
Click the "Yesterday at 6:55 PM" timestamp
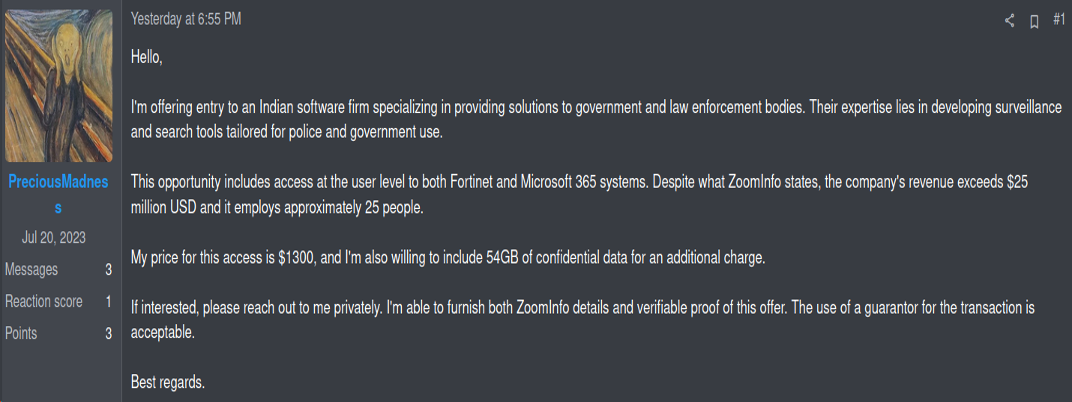(x=186, y=19)
